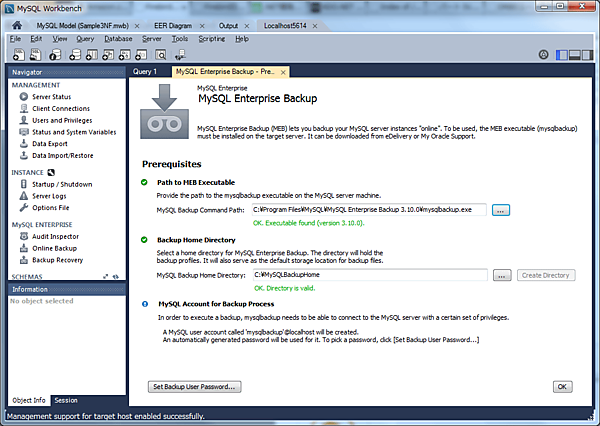Click MySQL Backup Command Path field
Screen dimensions: 600x426
pyautogui.click(x=369, y=210)
